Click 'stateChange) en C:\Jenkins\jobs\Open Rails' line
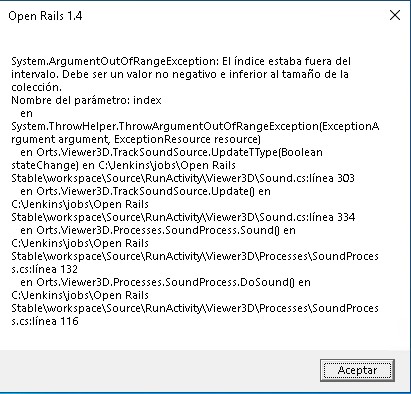411x394 pixels. [124, 165]
